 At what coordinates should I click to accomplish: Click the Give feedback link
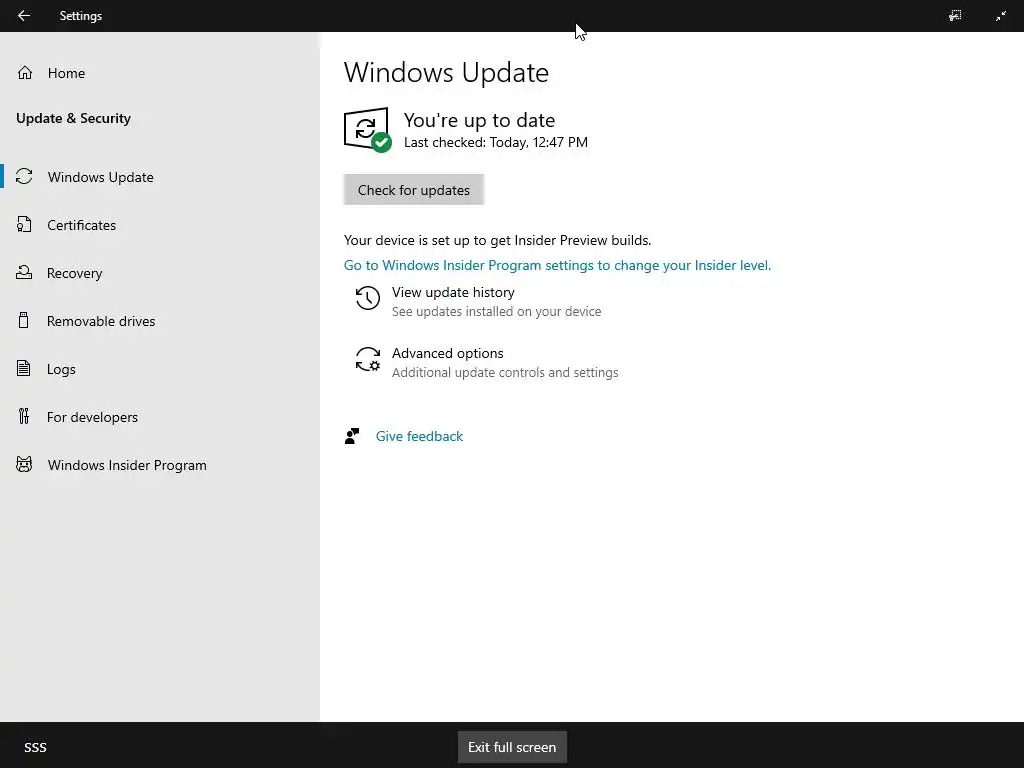tap(419, 436)
